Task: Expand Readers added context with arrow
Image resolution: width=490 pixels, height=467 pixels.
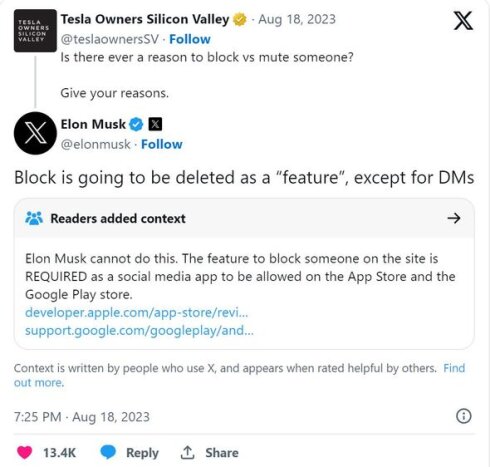Action: click(x=454, y=218)
